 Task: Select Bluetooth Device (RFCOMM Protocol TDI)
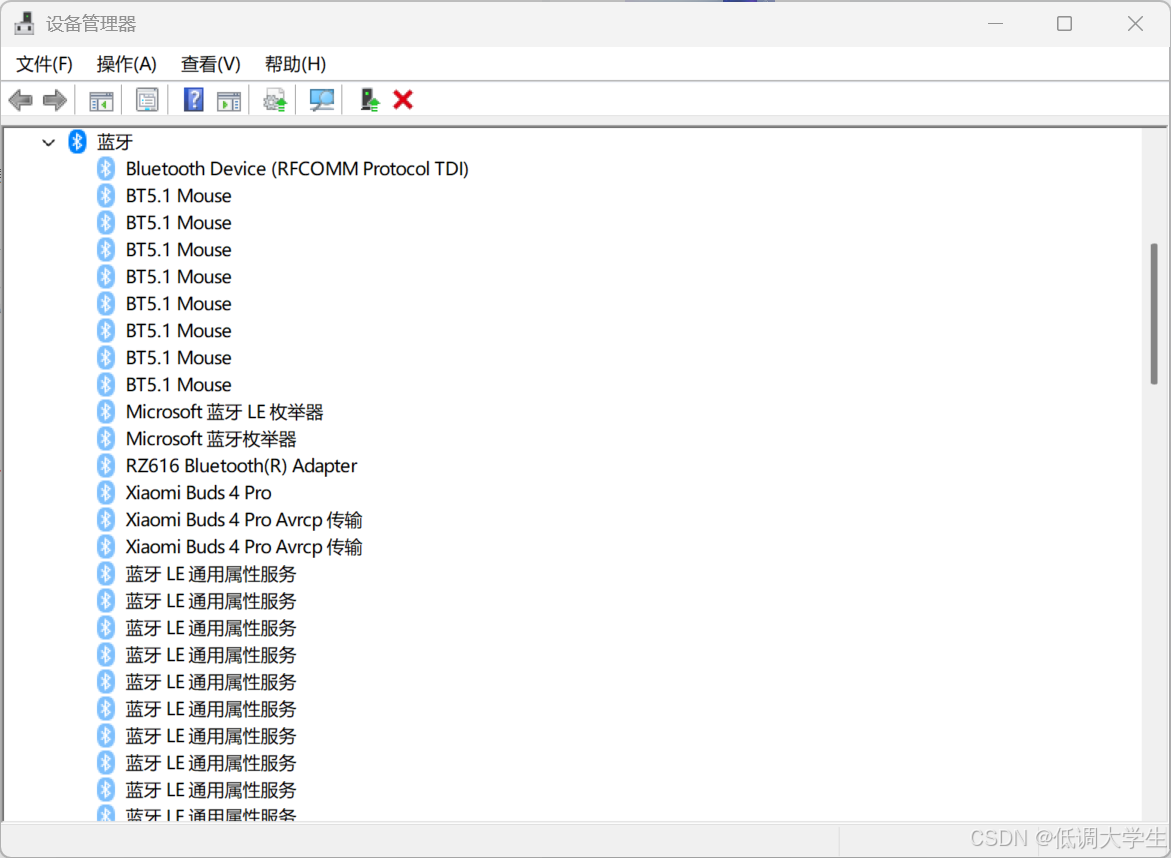click(297, 169)
